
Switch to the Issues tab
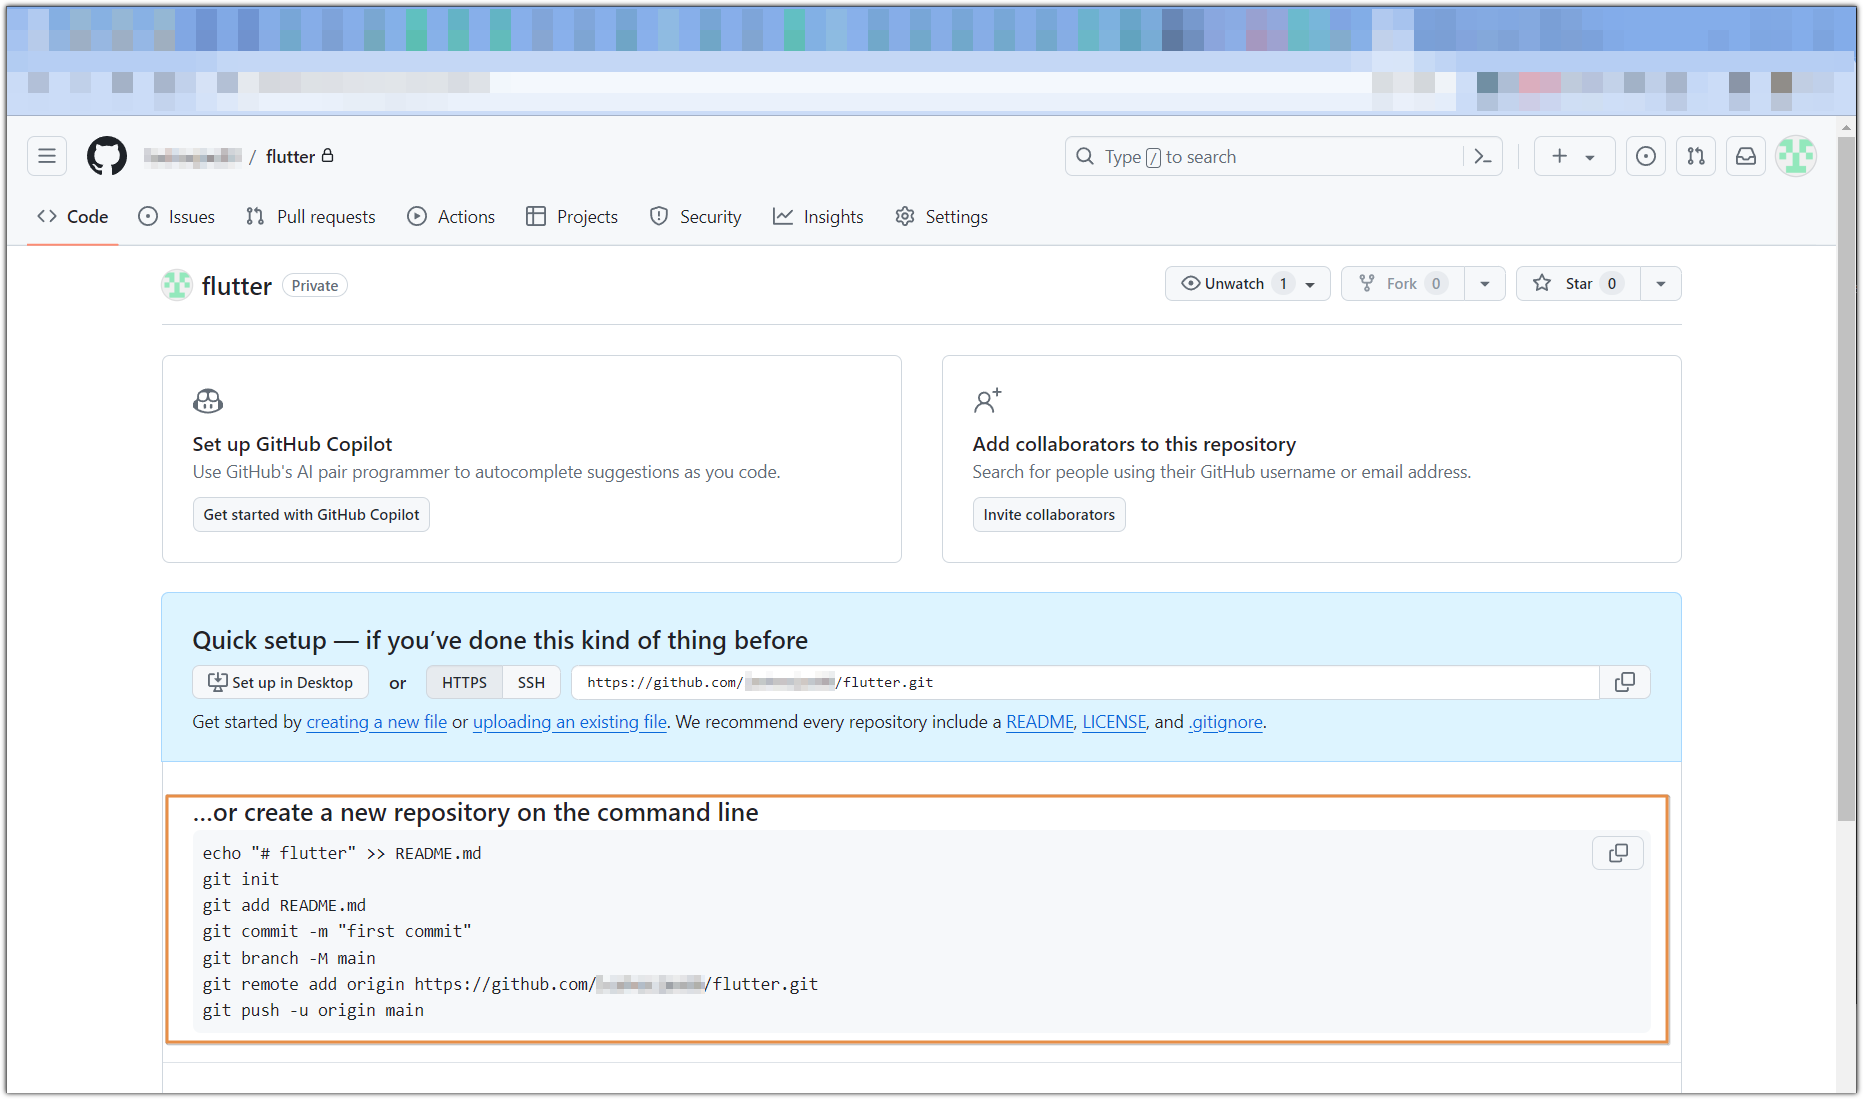pyautogui.click(x=176, y=217)
